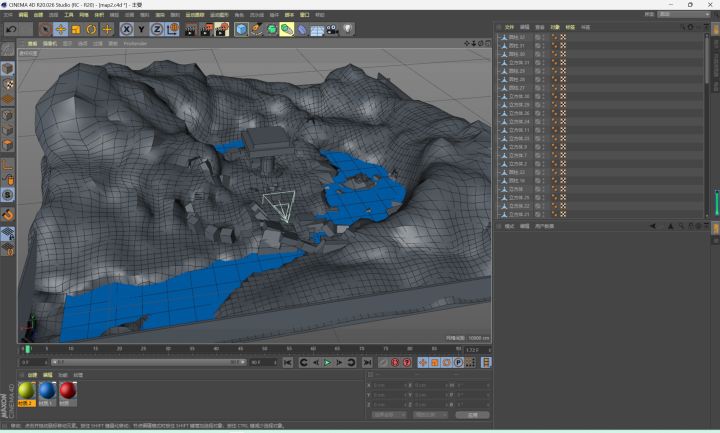Switch to Model mode in left toolbar
Image resolution: width=720 pixels, height=433 pixels.
(x=8, y=69)
